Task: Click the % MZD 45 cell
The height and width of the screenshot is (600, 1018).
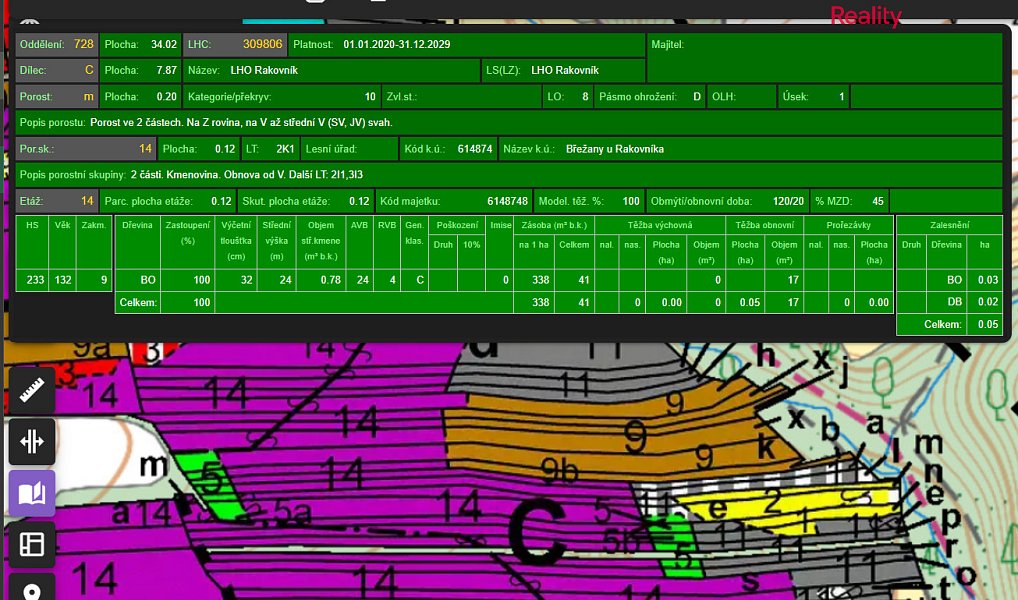Action: tap(850, 201)
